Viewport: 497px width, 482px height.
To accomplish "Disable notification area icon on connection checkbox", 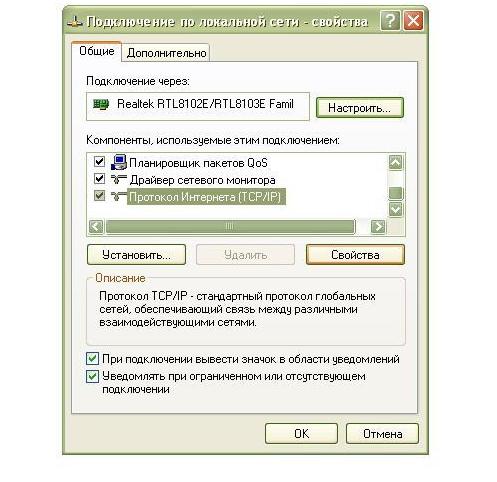I will 92,359.
